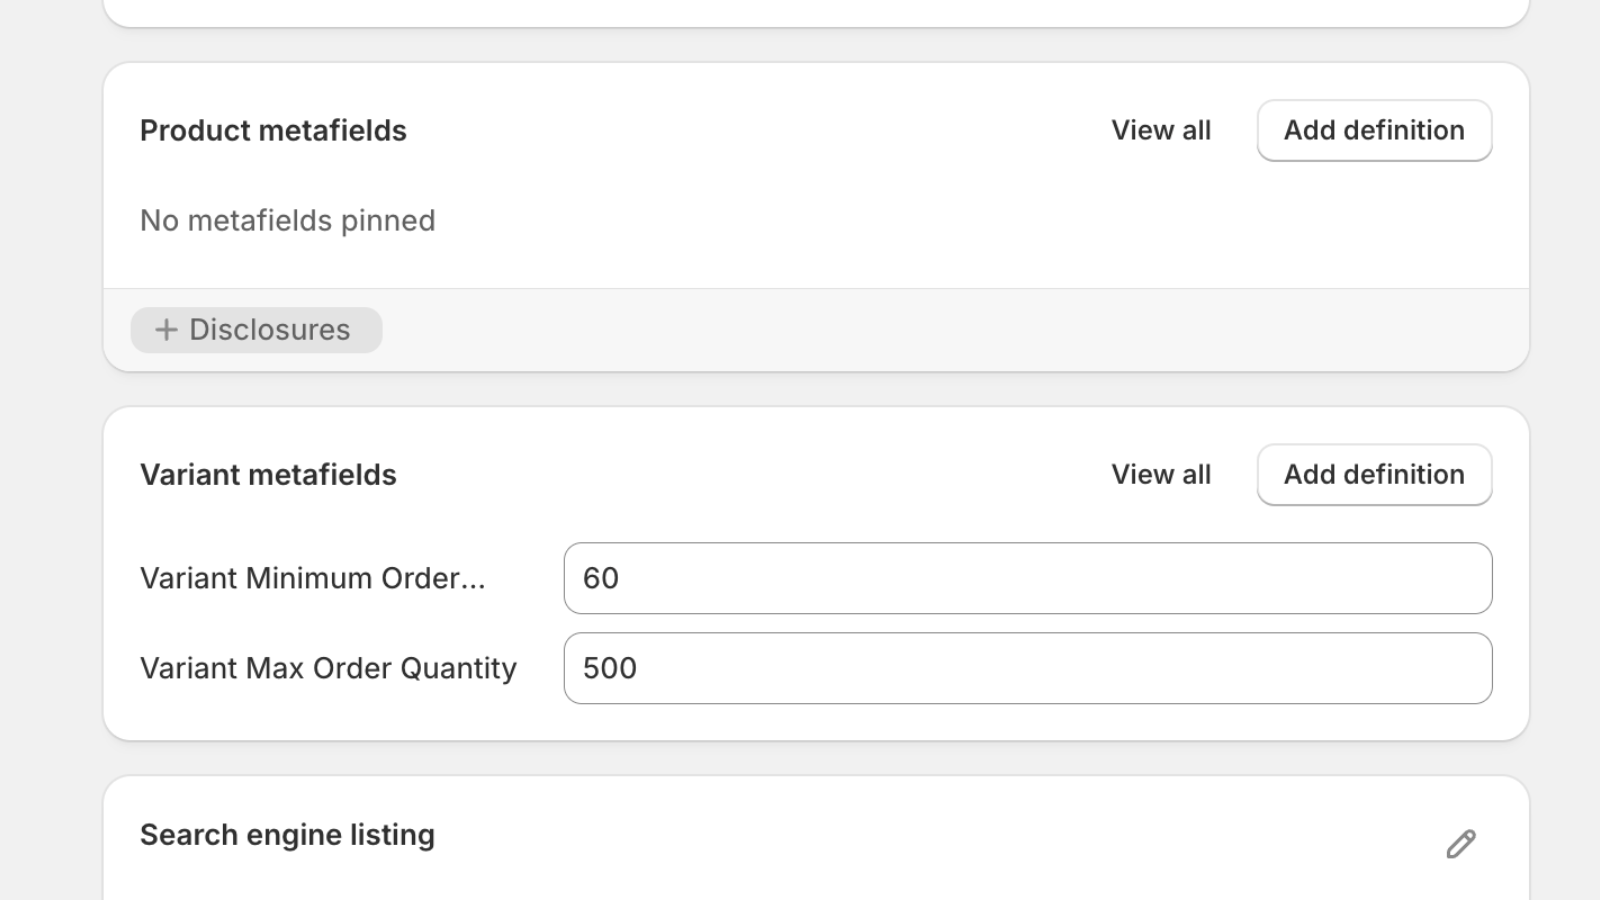Add definition under Variant metafields

pyautogui.click(x=1374, y=474)
